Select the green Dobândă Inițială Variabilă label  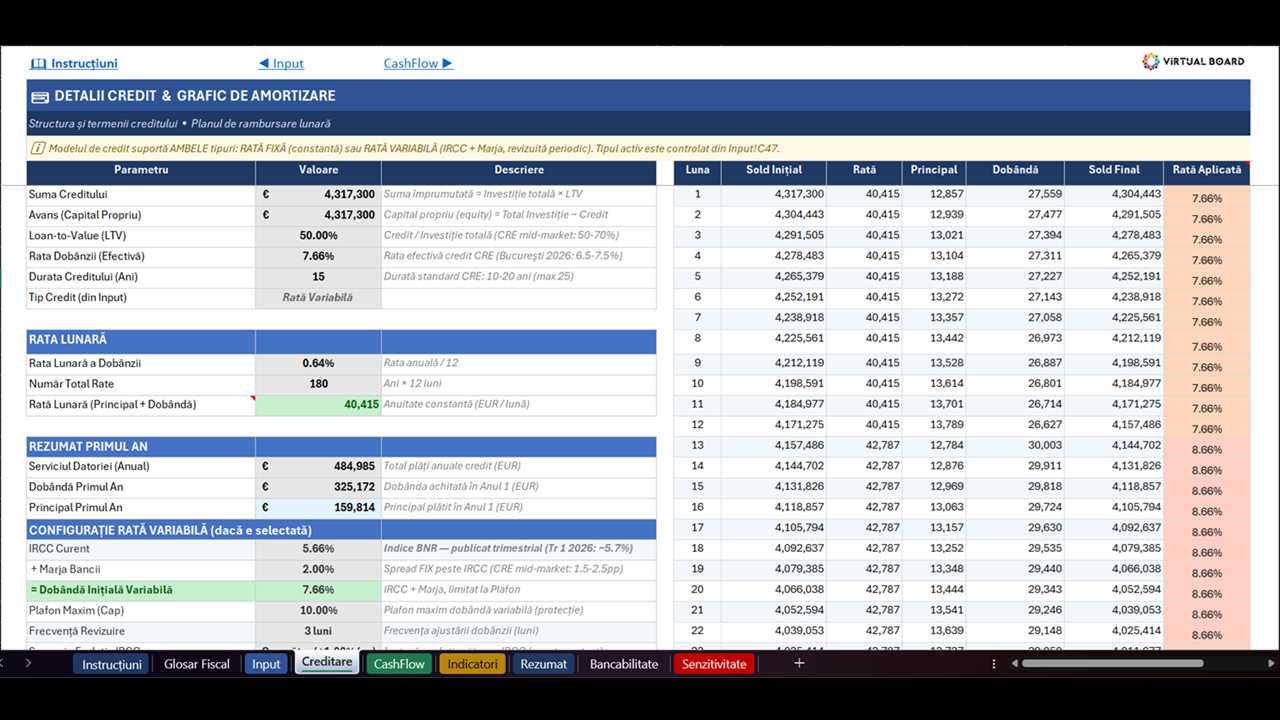tap(141, 590)
